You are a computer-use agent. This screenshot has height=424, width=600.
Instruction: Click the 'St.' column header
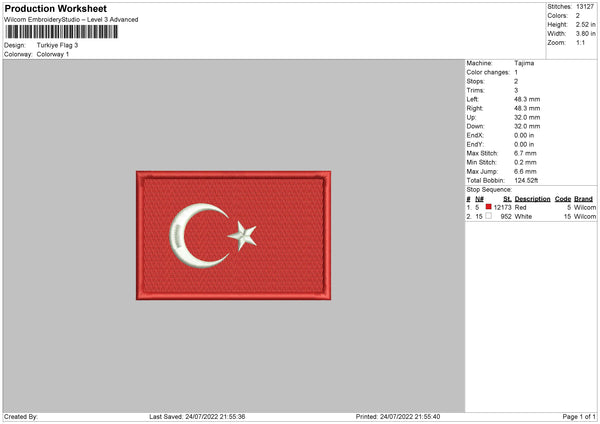click(x=507, y=199)
